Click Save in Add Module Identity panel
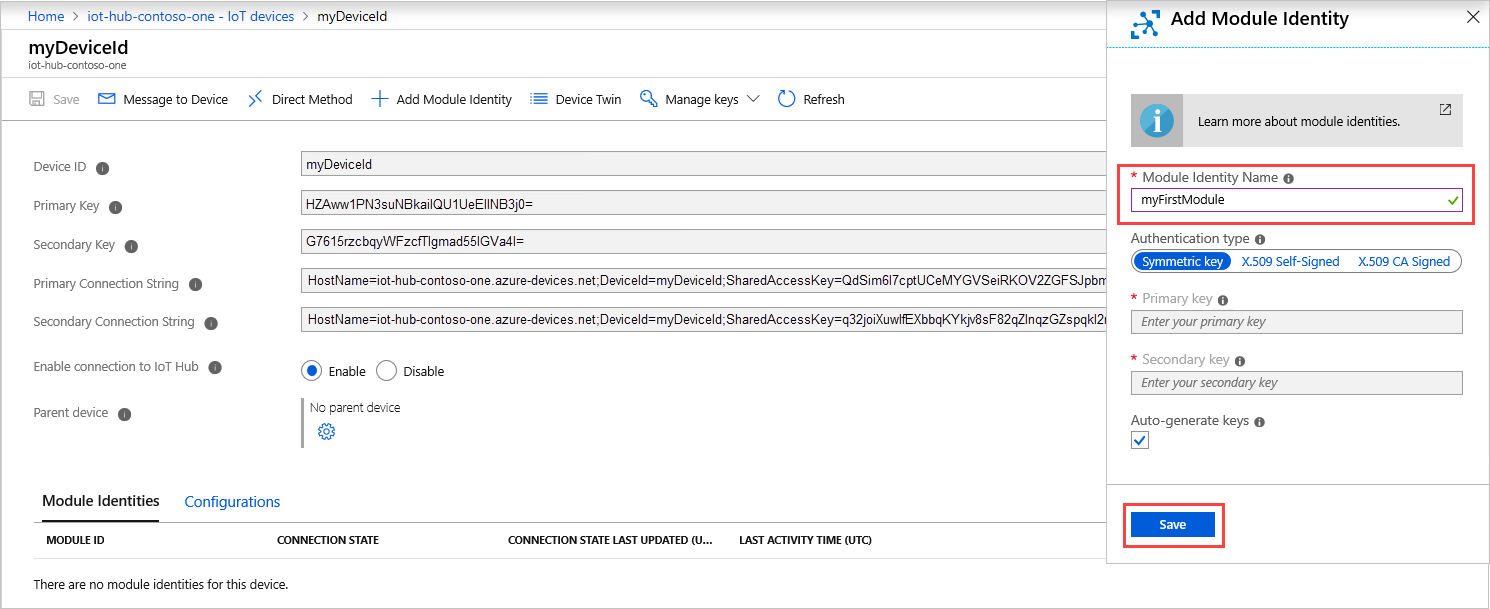This screenshot has width=1490, height=609. point(1172,525)
